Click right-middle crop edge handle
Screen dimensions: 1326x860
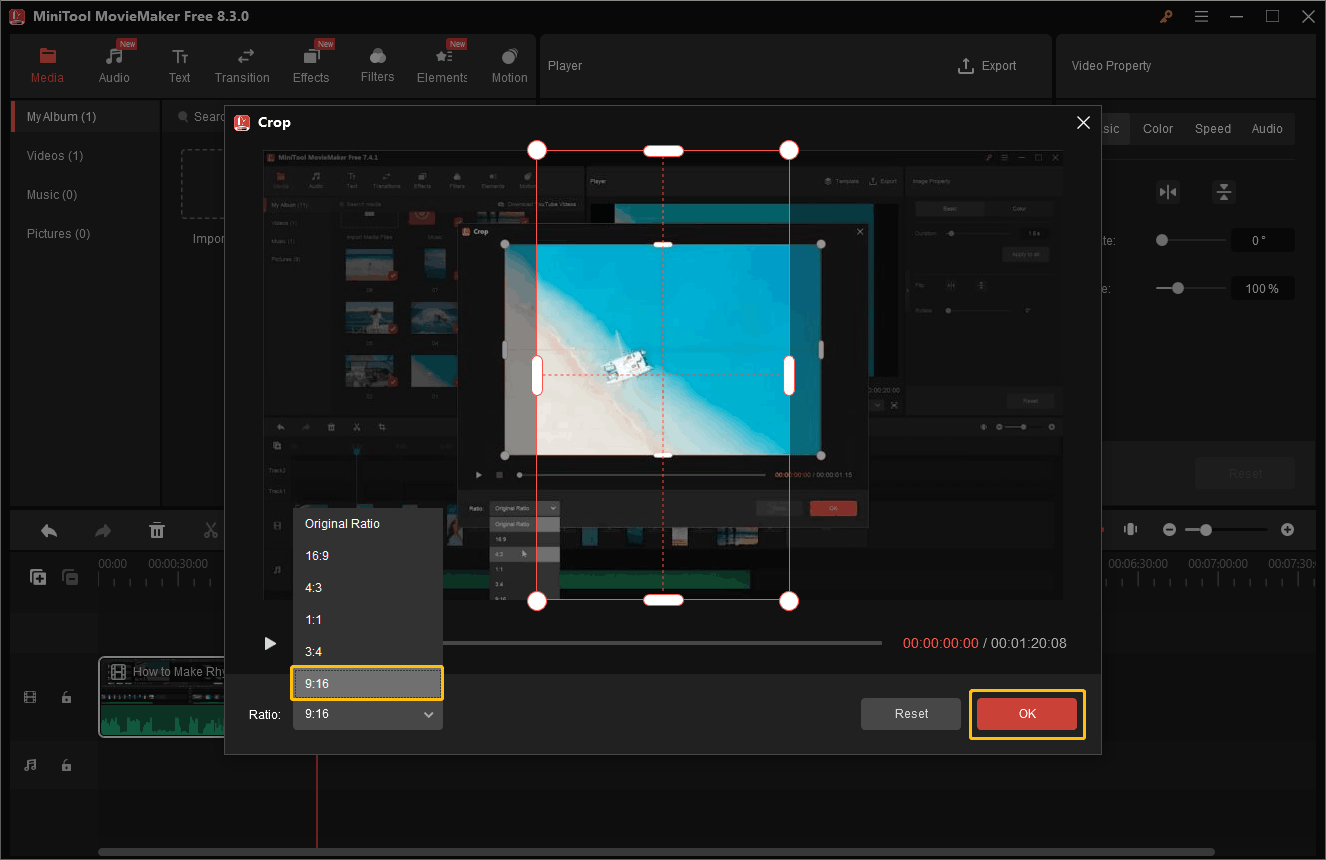pyautogui.click(x=789, y=375)
